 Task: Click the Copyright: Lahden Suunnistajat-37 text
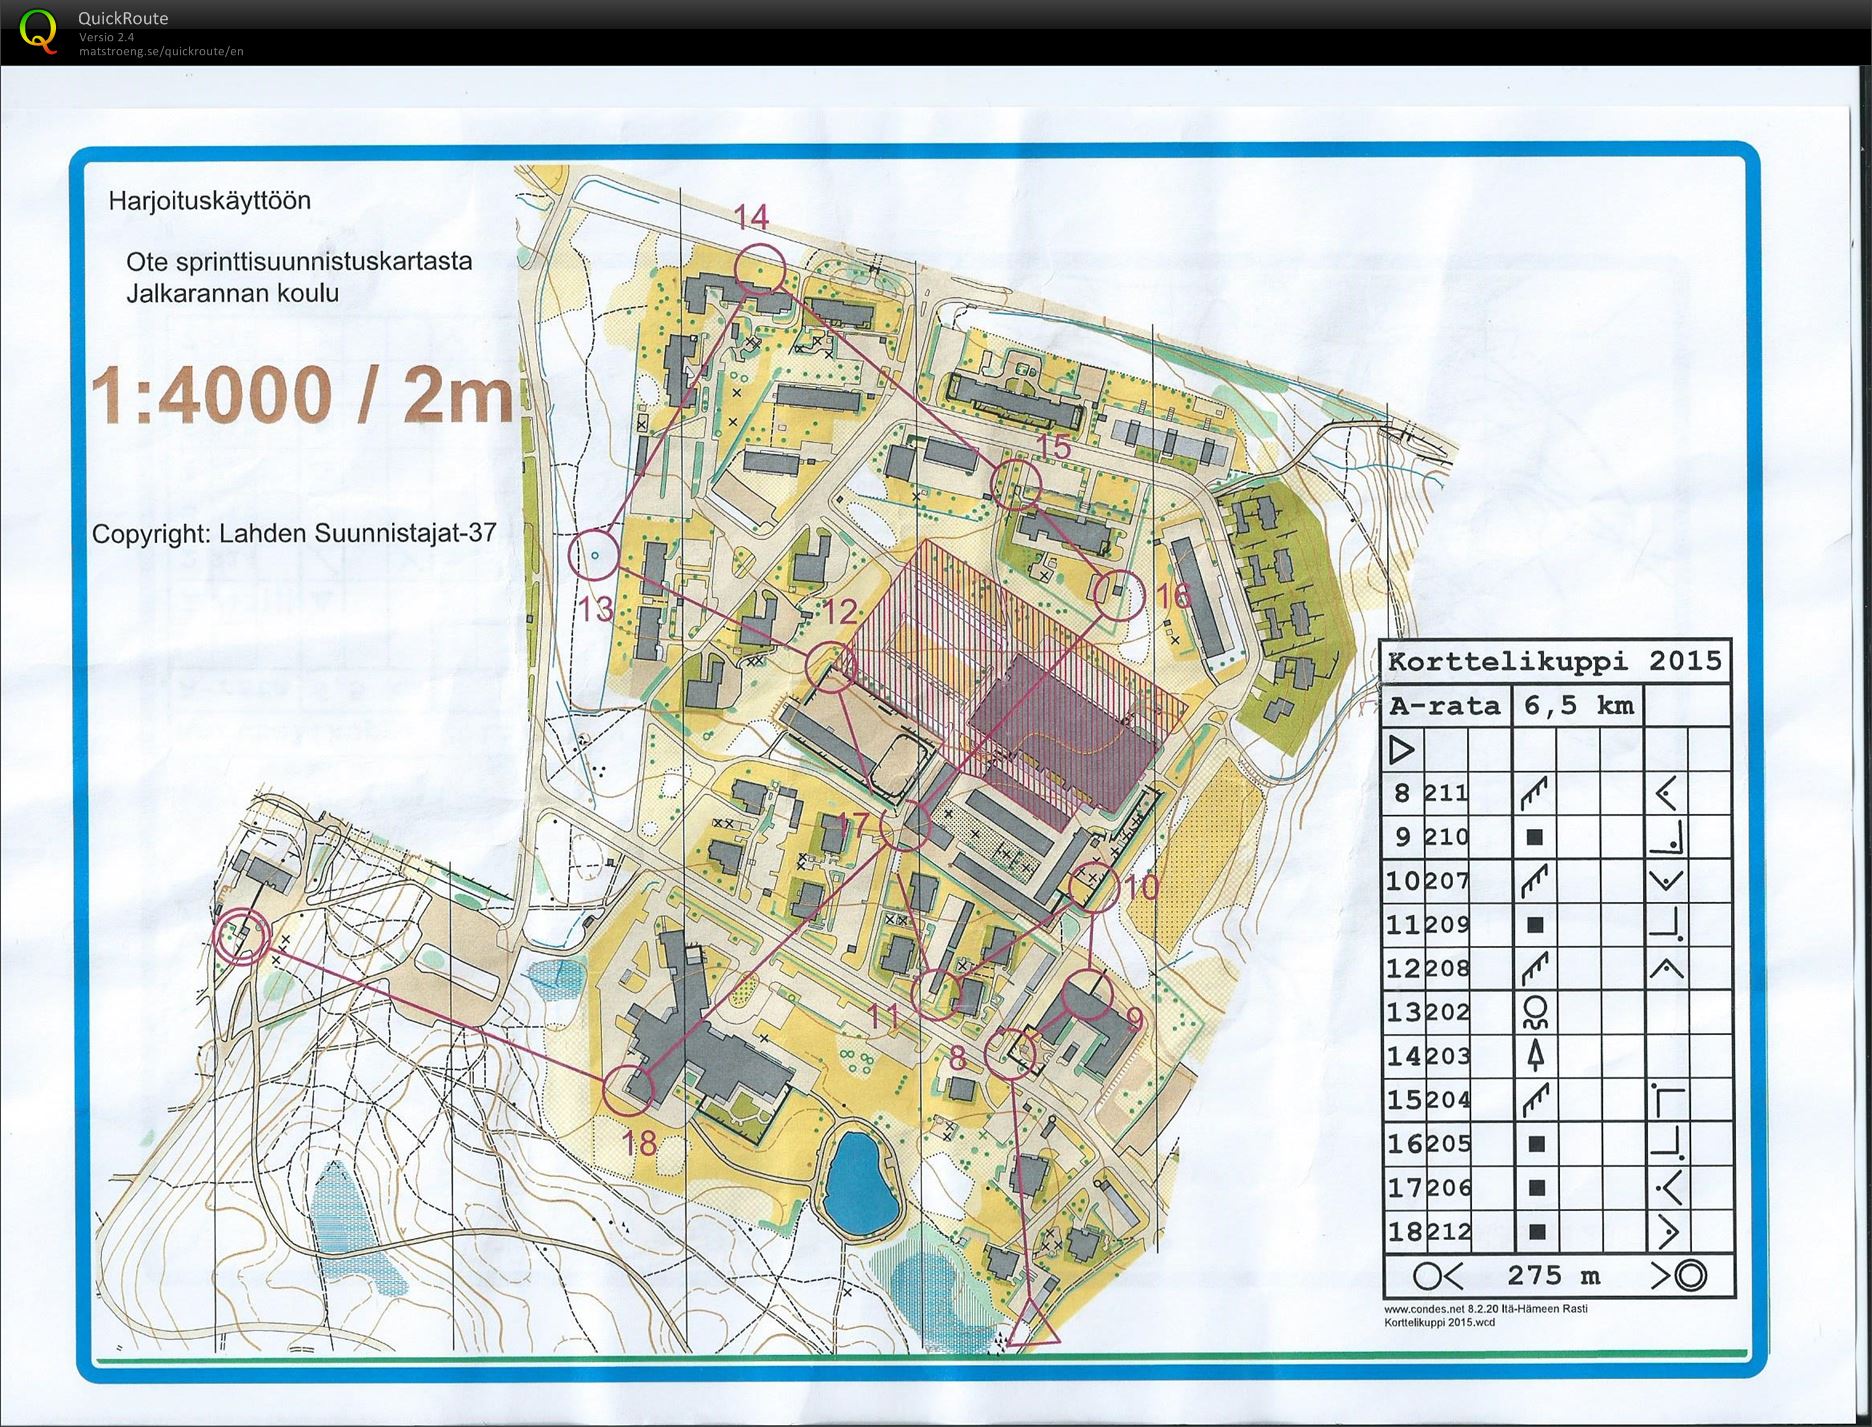coord(294,533)
